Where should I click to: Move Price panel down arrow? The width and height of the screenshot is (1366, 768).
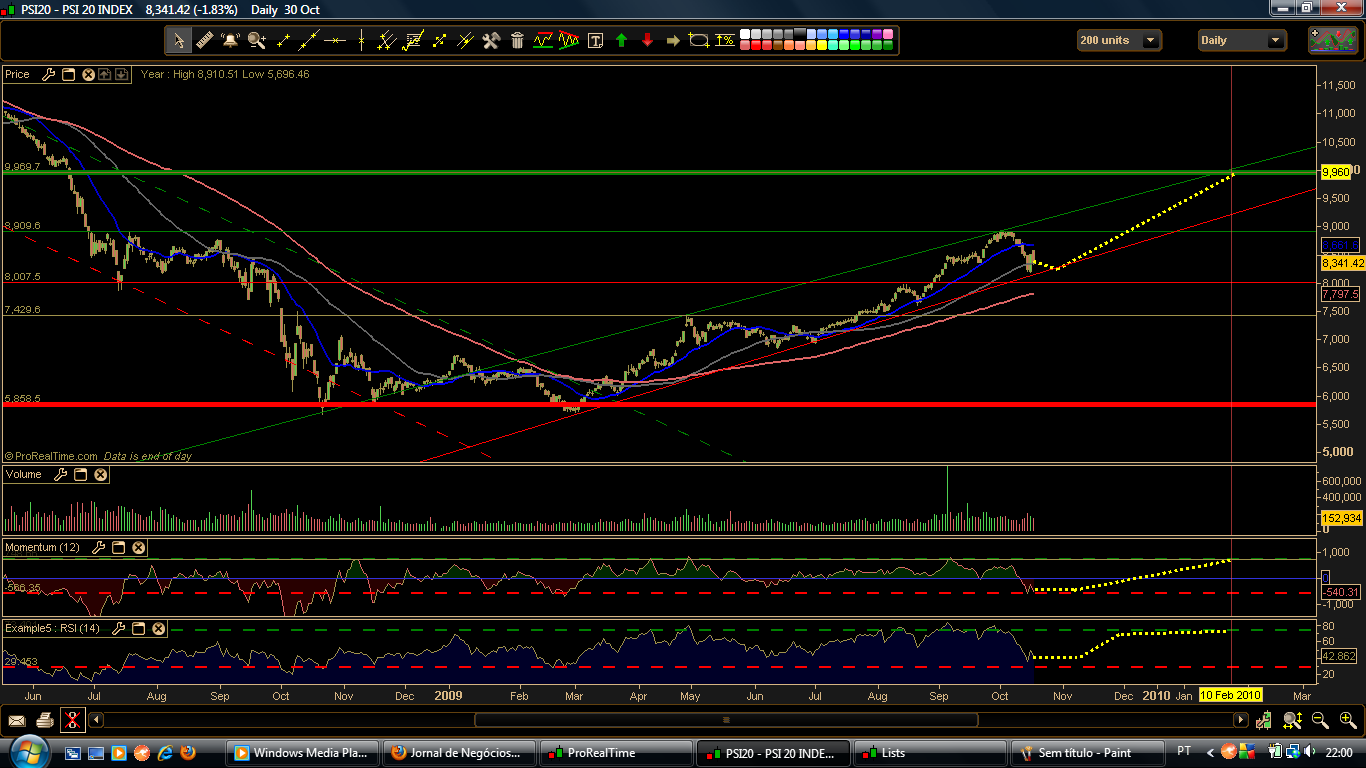click(x=121, y=74)
